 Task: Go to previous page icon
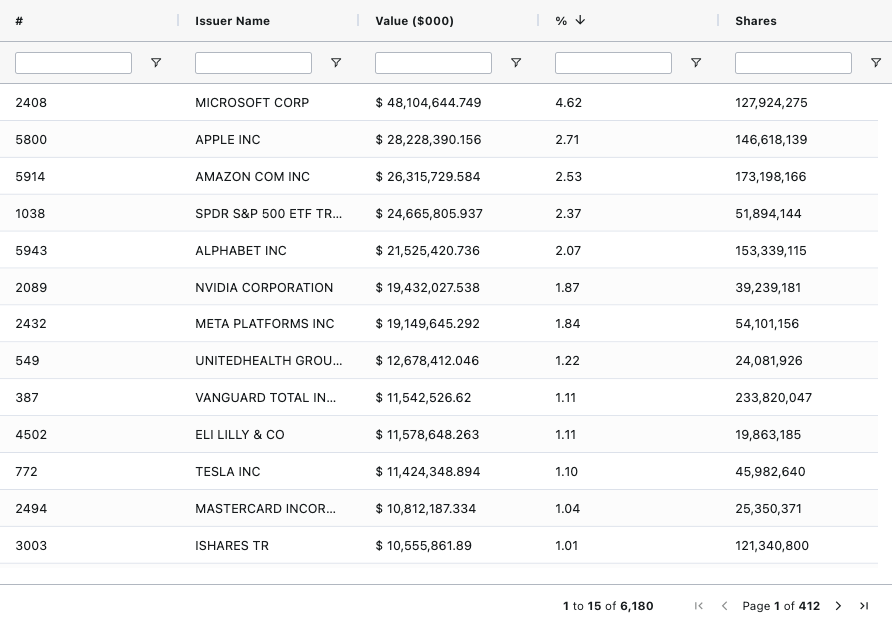coord(724,606)
